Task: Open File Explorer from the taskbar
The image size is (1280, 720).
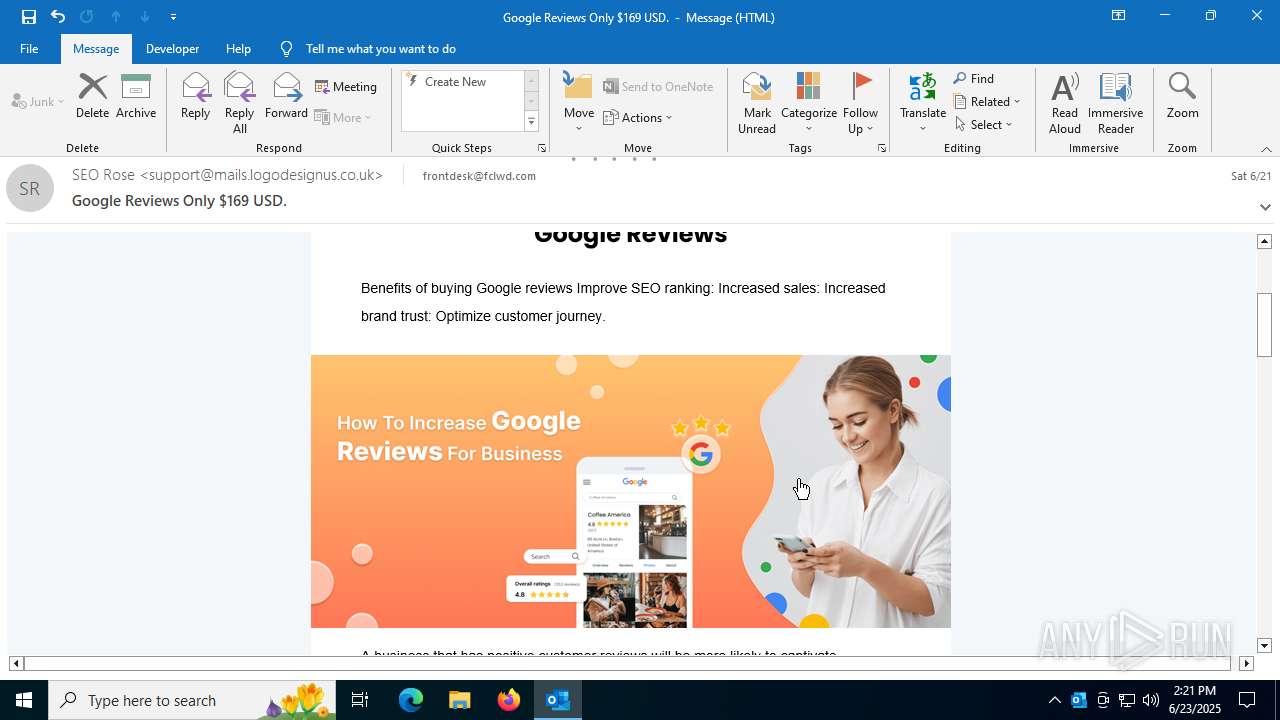Action: [459, 700]
